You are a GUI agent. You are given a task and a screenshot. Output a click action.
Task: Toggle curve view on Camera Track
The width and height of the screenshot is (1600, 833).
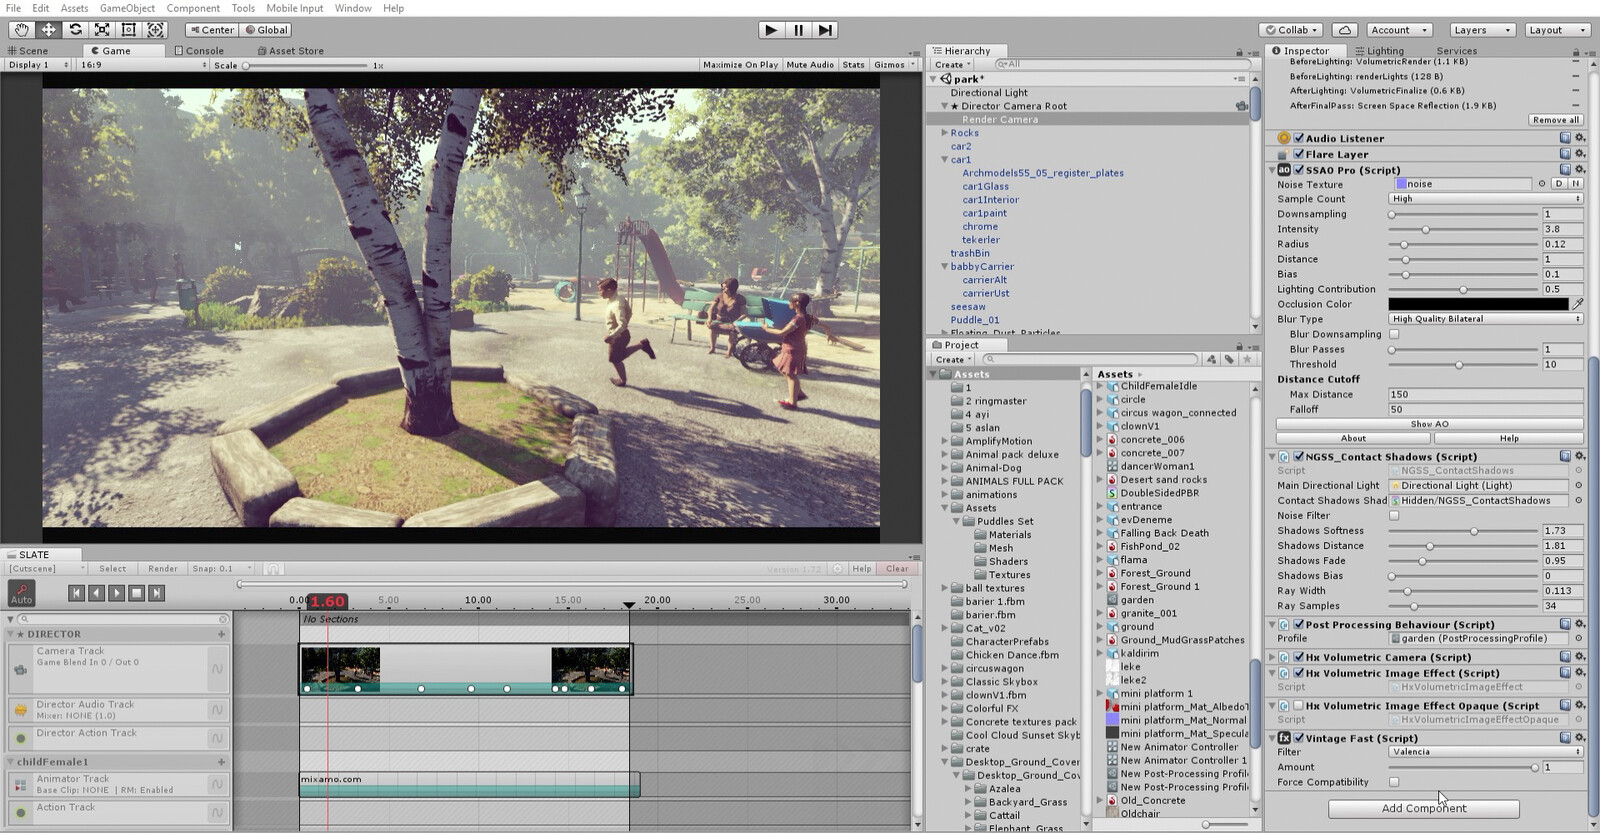216,669
